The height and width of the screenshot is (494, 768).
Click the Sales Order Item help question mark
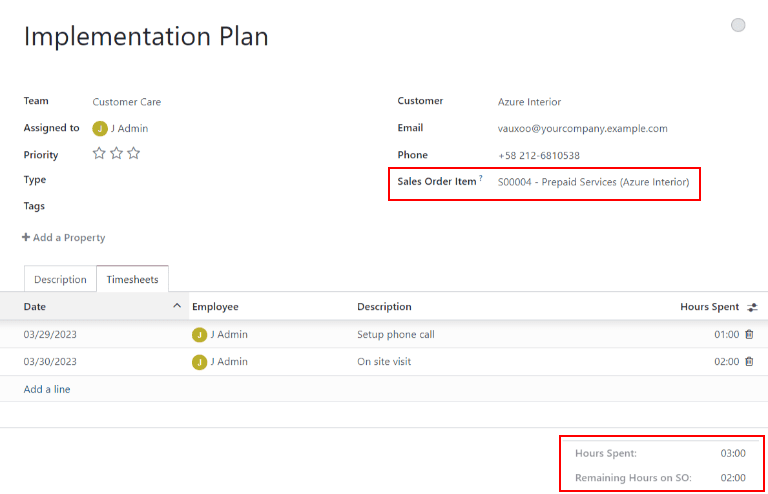click(480, 179)
